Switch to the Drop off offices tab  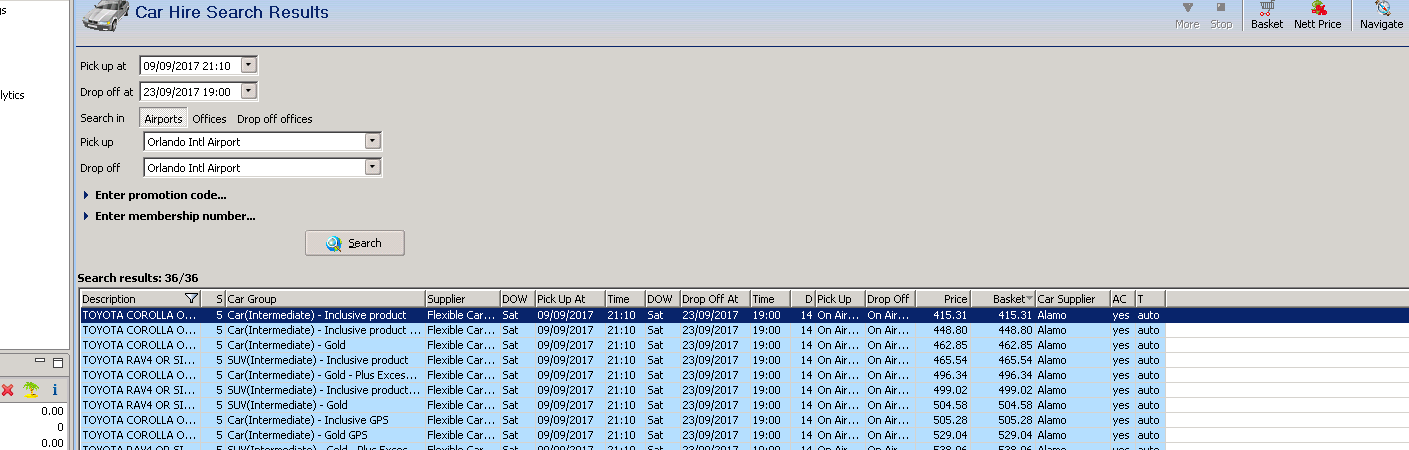pos(275,119)
